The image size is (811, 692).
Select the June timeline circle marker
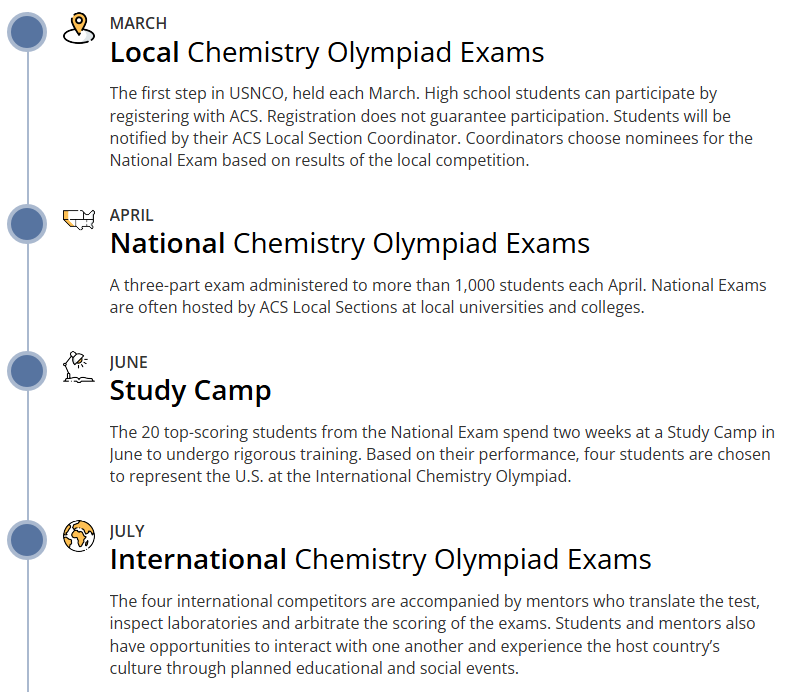28,371
